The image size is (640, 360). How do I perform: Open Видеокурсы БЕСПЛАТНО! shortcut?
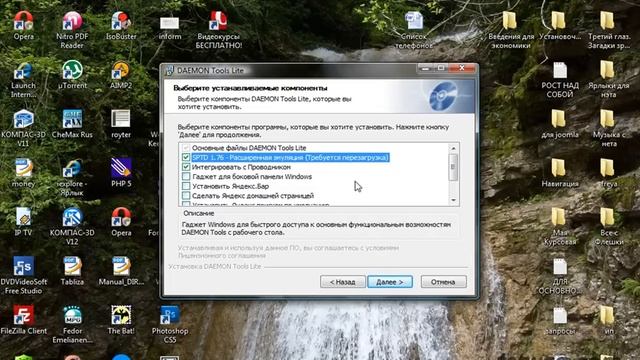[x=218, y=29]
